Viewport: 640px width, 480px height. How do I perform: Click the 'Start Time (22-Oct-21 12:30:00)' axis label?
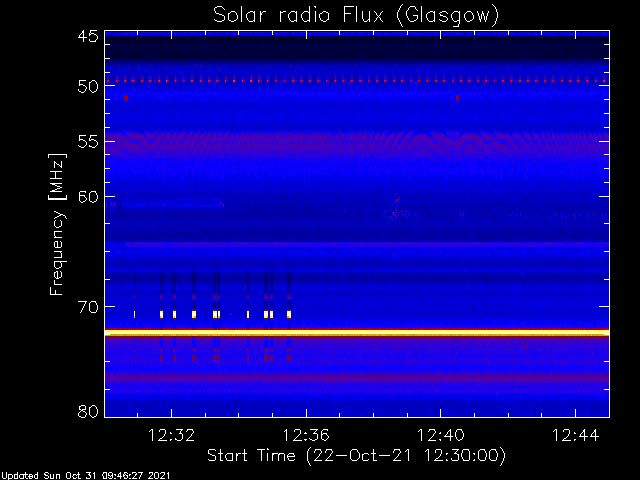click(356, 456)
